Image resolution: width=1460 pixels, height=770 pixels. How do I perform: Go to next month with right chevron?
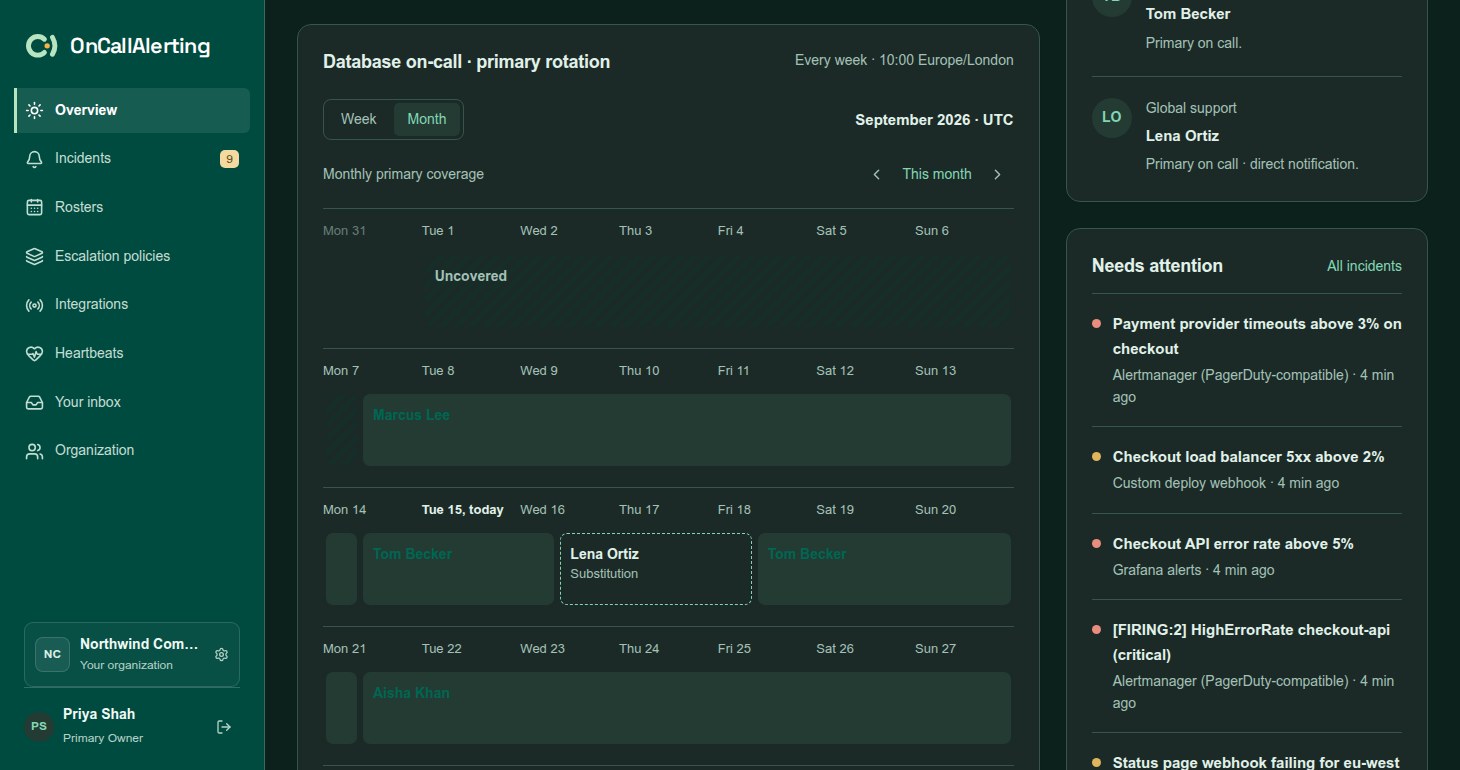point(997,174)
